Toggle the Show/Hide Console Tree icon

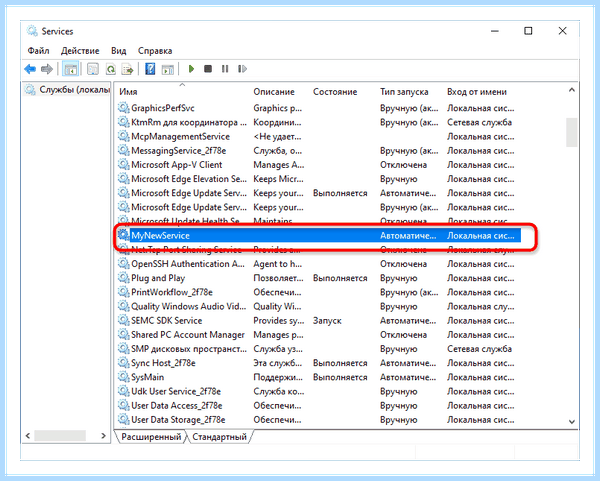(x=70, y=69)
